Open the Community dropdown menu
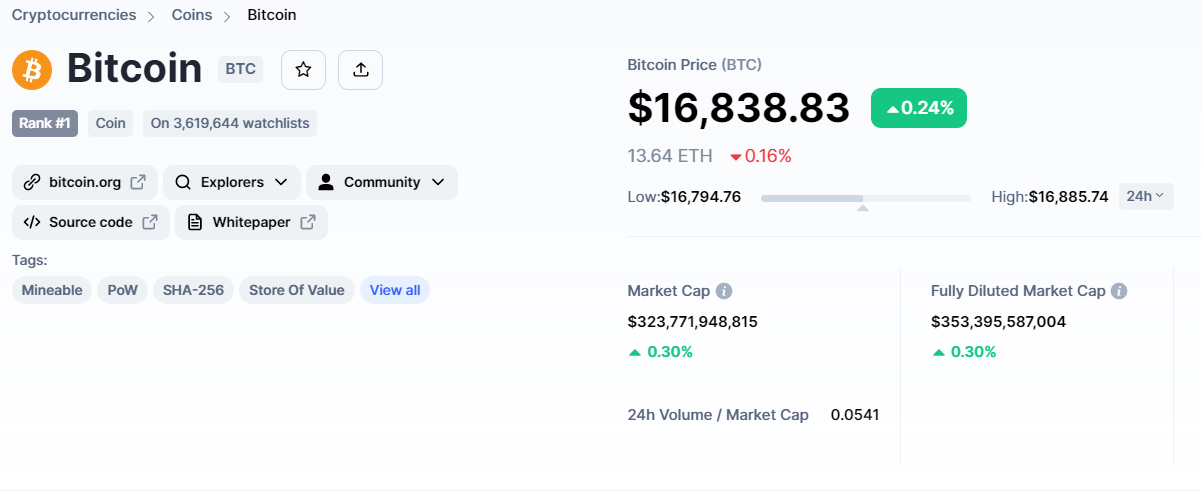Screen dimensions: 1201x492 [382, 182]
